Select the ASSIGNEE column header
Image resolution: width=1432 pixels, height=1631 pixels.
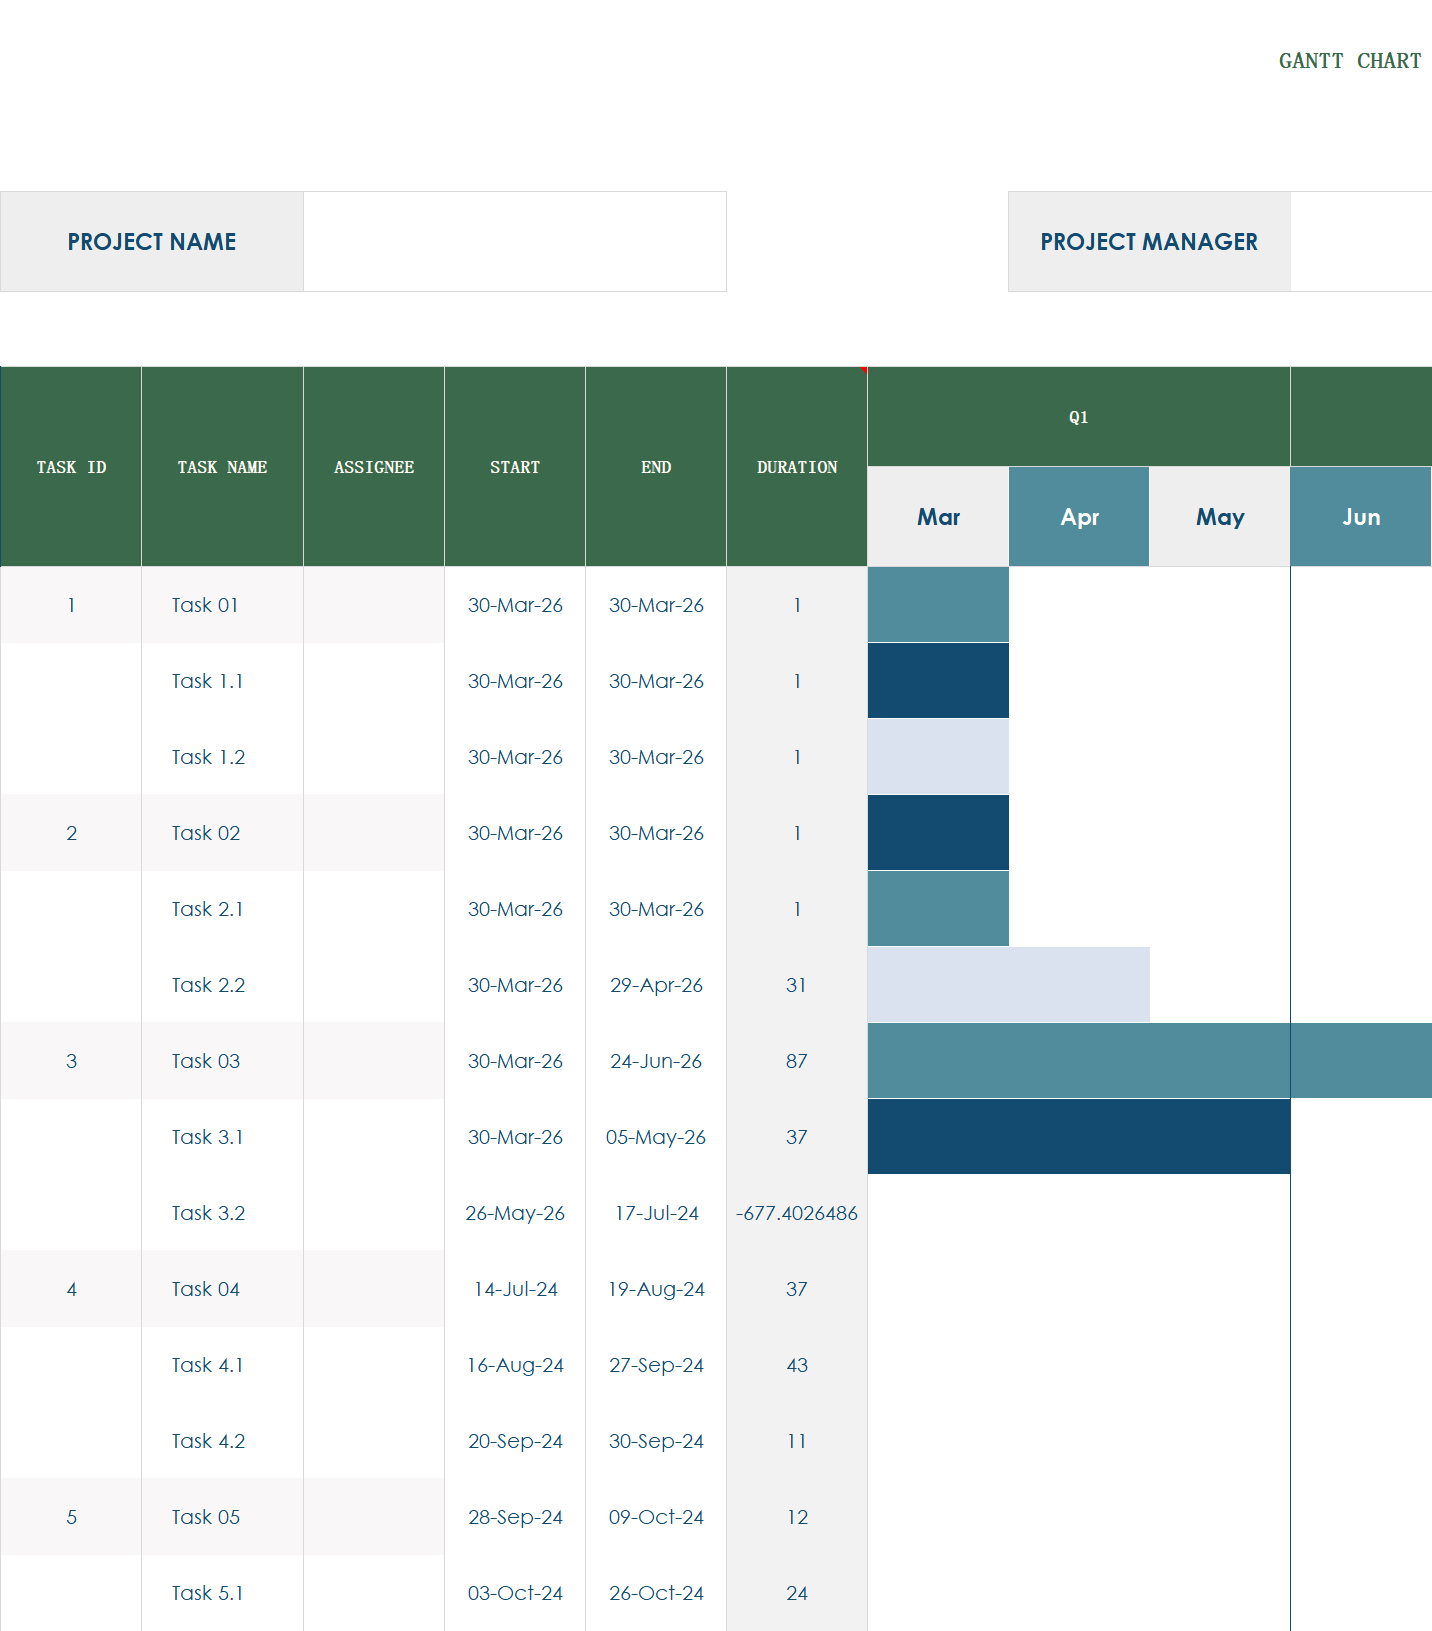374,467
